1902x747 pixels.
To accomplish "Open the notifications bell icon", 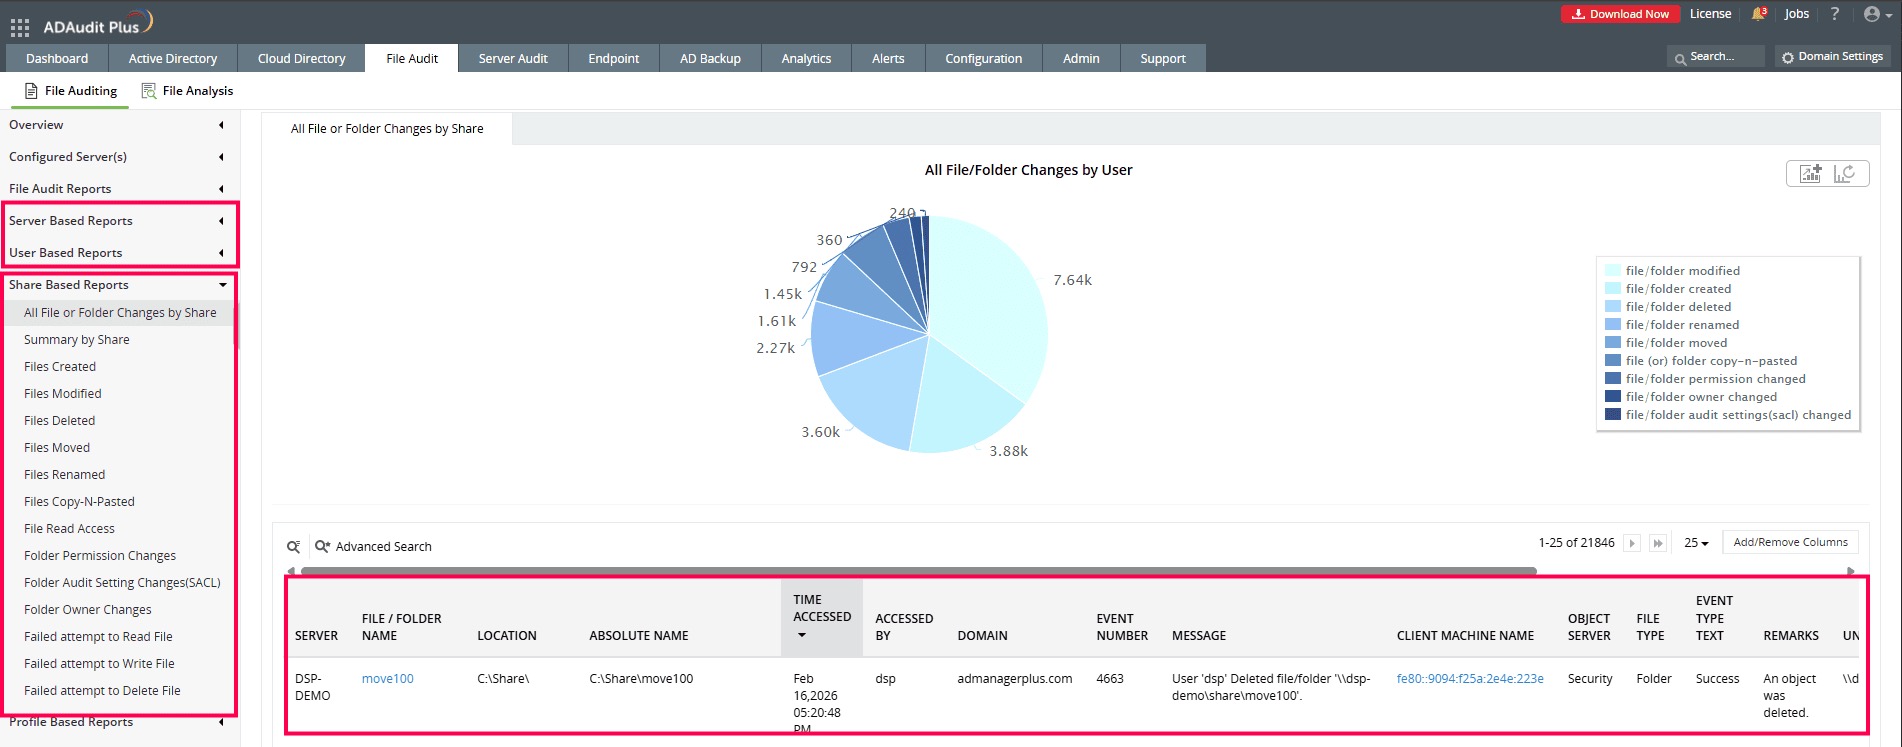I will [1759, 14].
